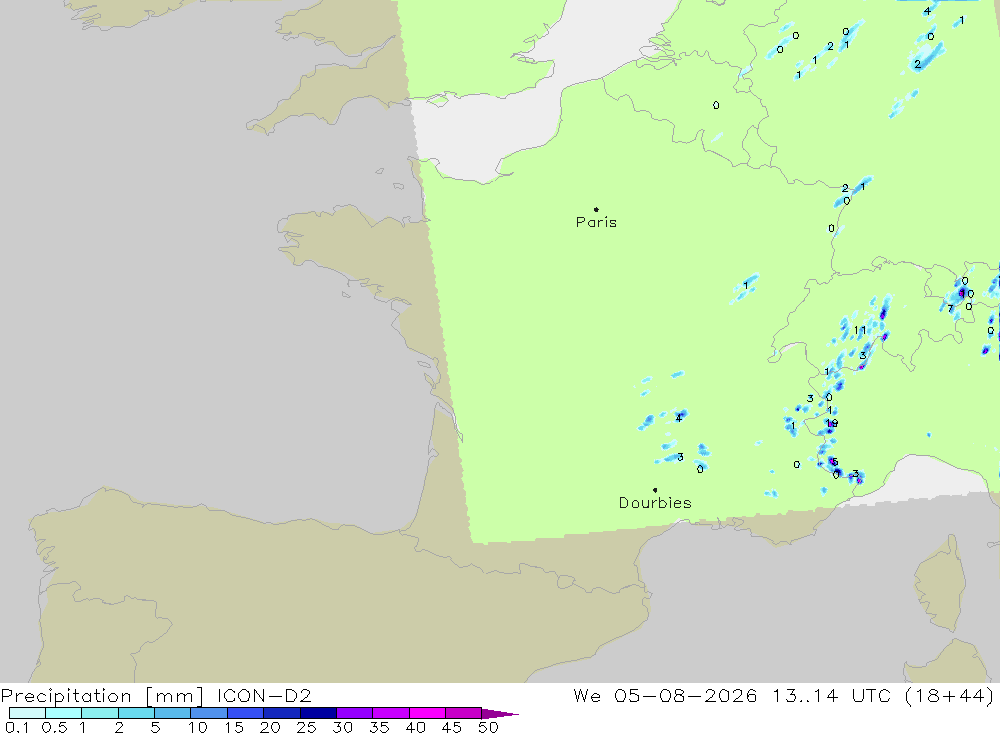Pick the legend swatch between 25 and 30
The height and width of the screenshot is (733, 1000).
tap(318, 713)
